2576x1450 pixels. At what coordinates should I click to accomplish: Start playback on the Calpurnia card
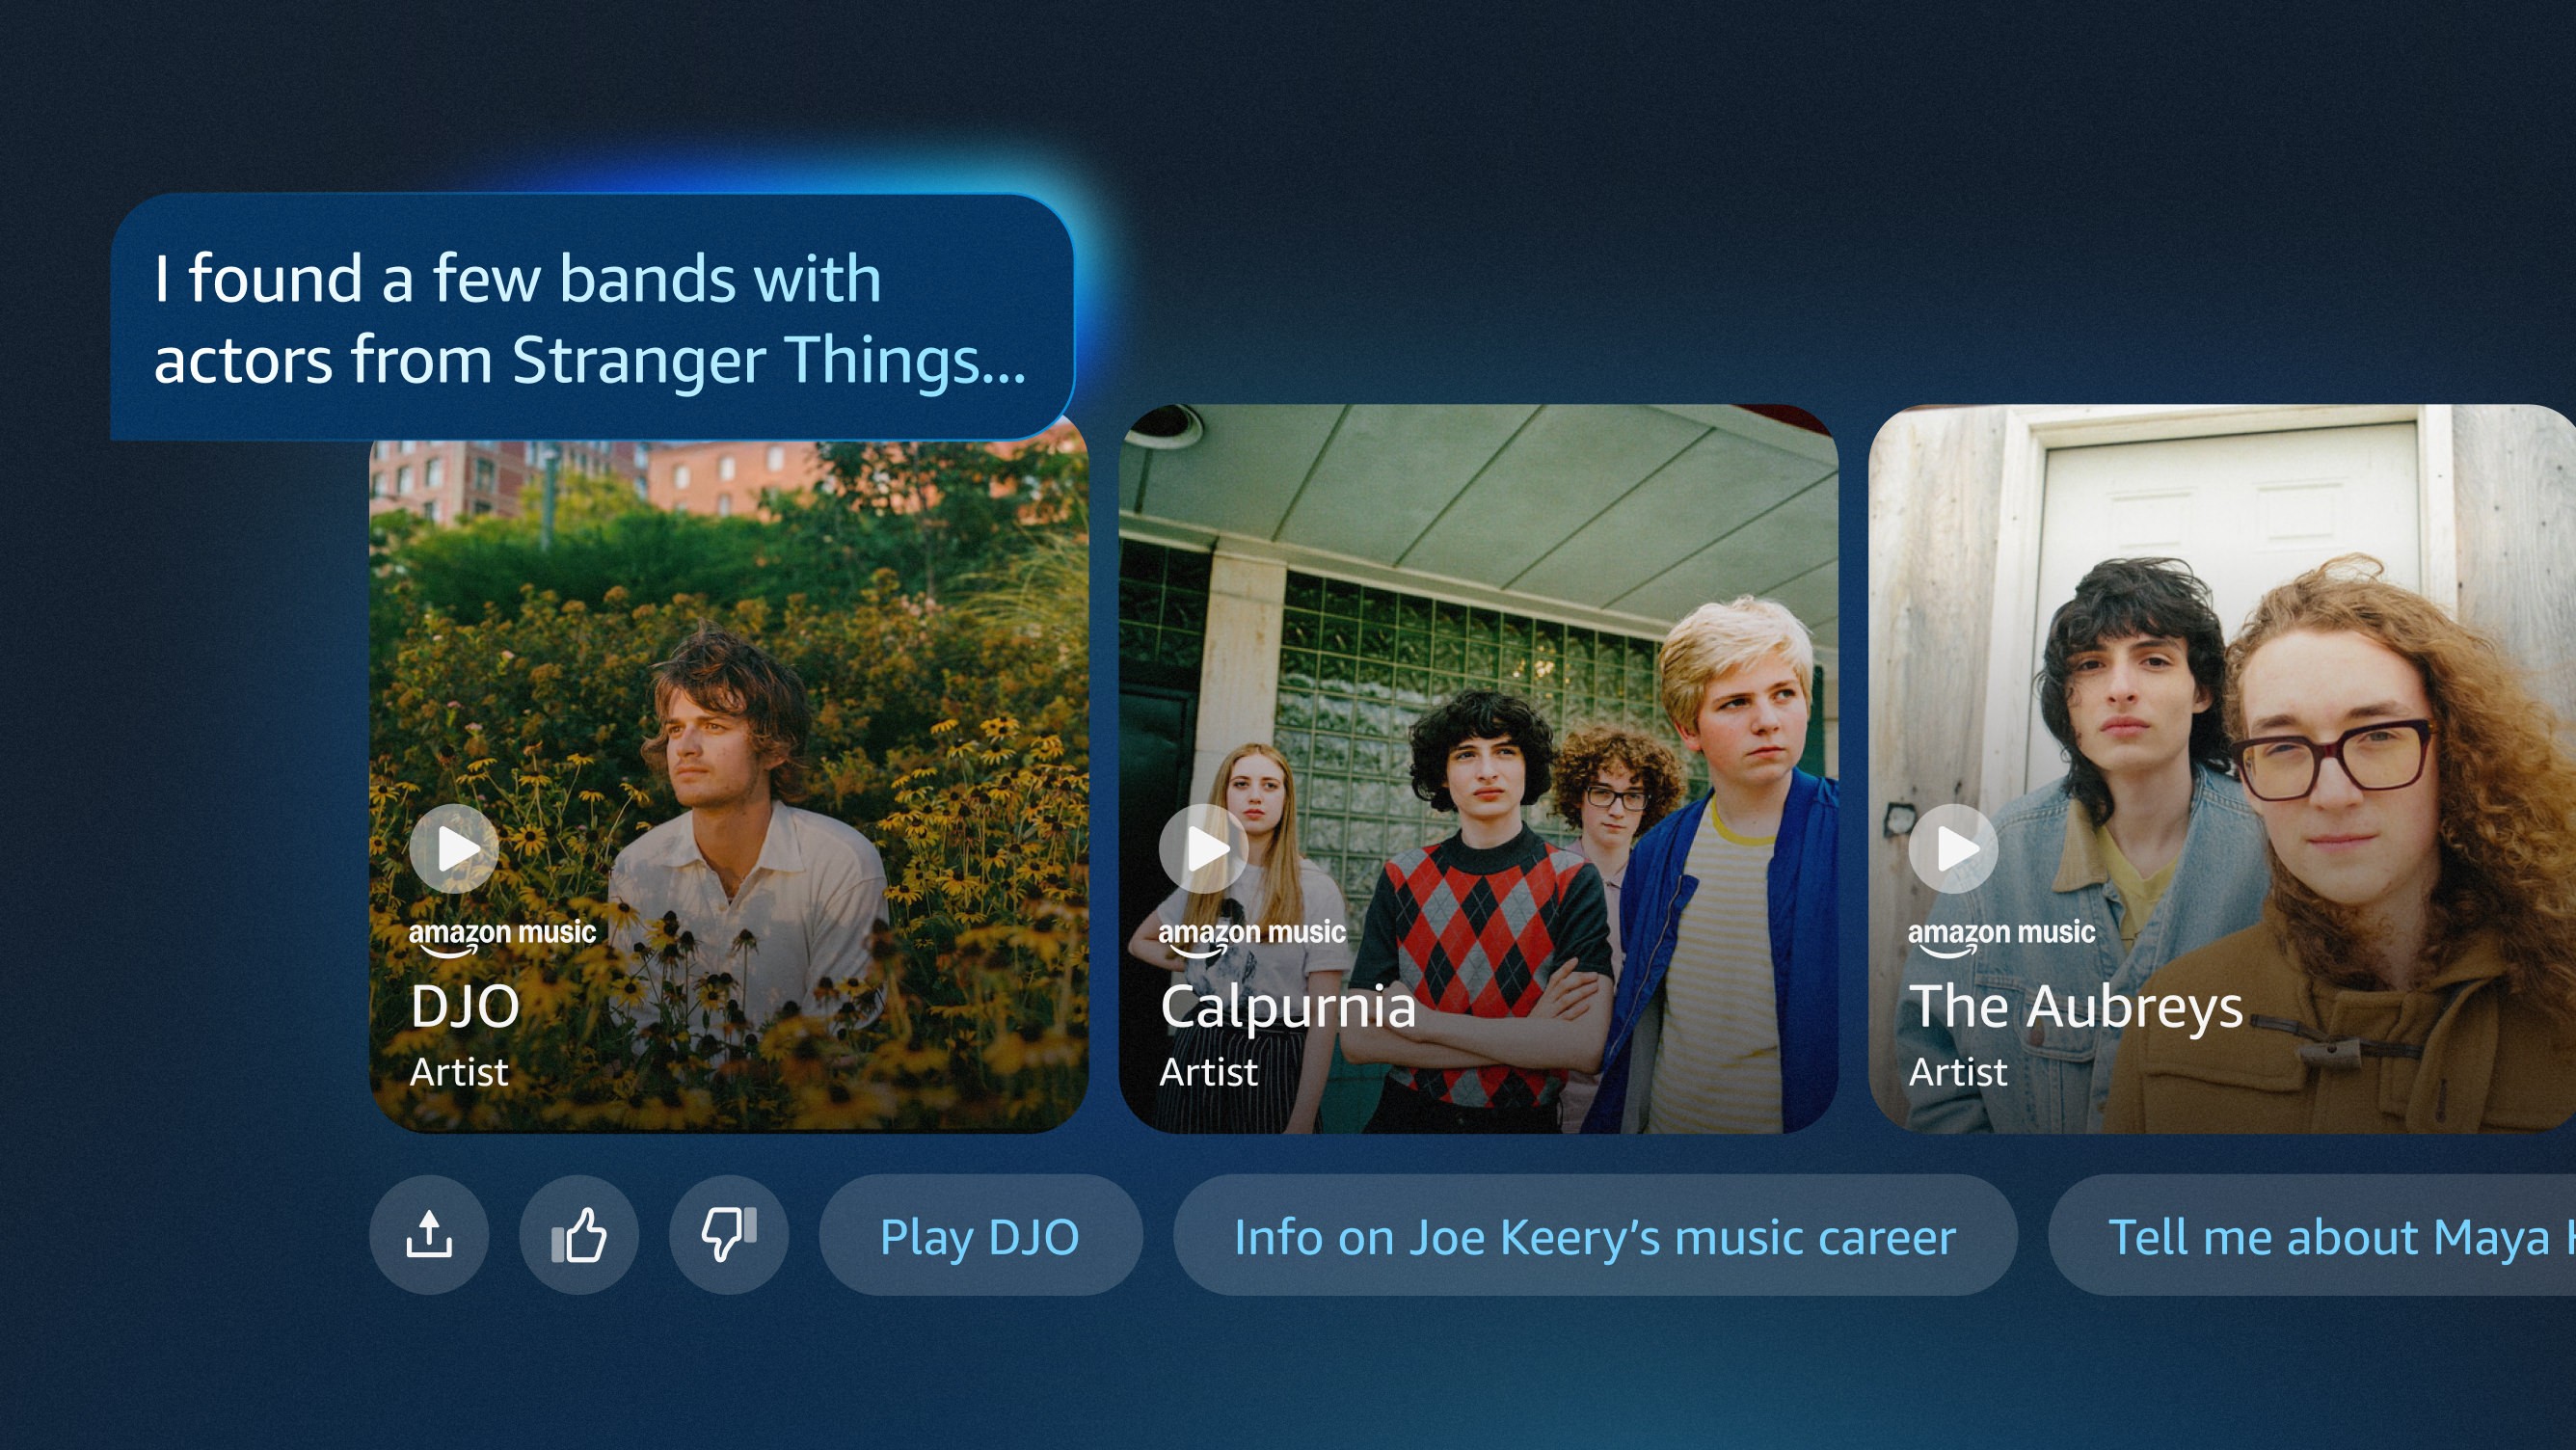point(1204,848)
